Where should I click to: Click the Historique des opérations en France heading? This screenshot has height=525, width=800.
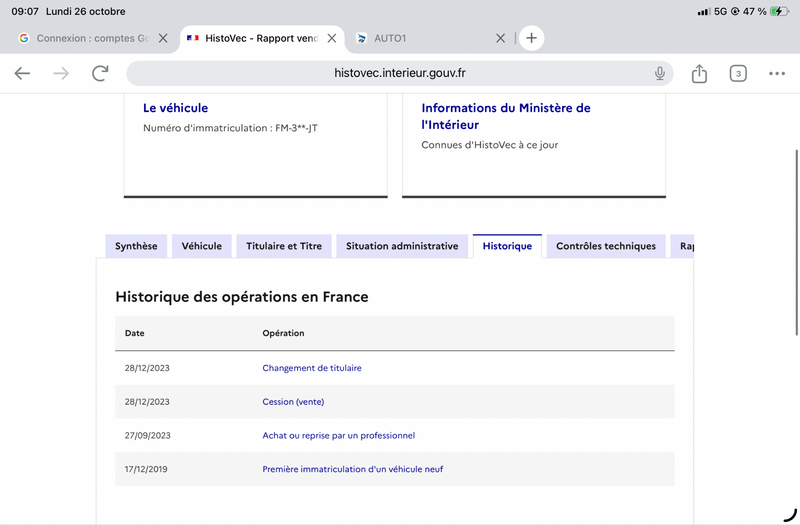241,296
